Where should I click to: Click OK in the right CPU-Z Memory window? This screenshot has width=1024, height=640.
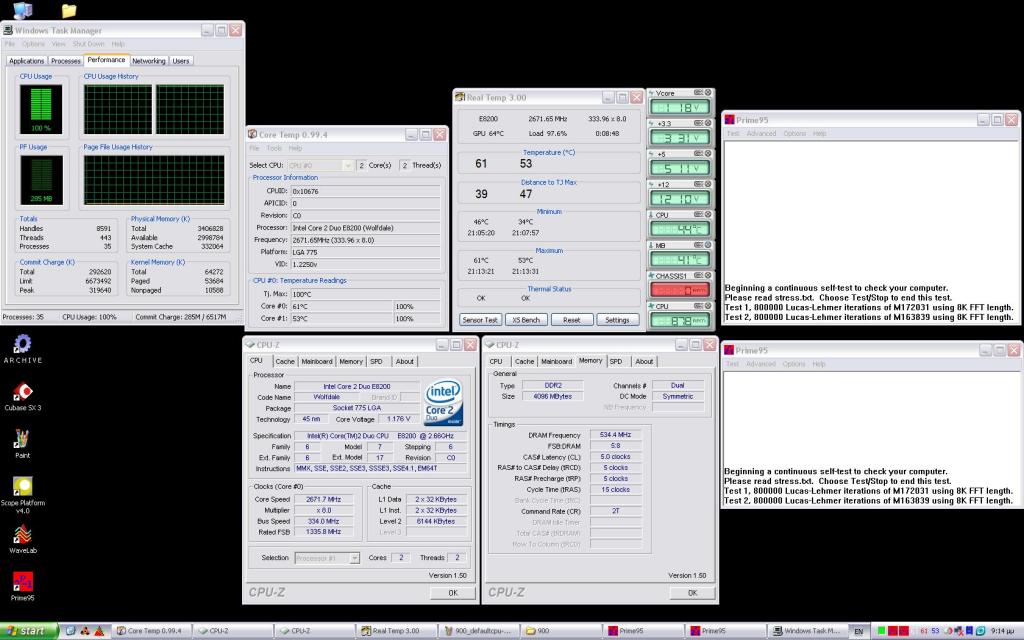(x=693, y=593)
